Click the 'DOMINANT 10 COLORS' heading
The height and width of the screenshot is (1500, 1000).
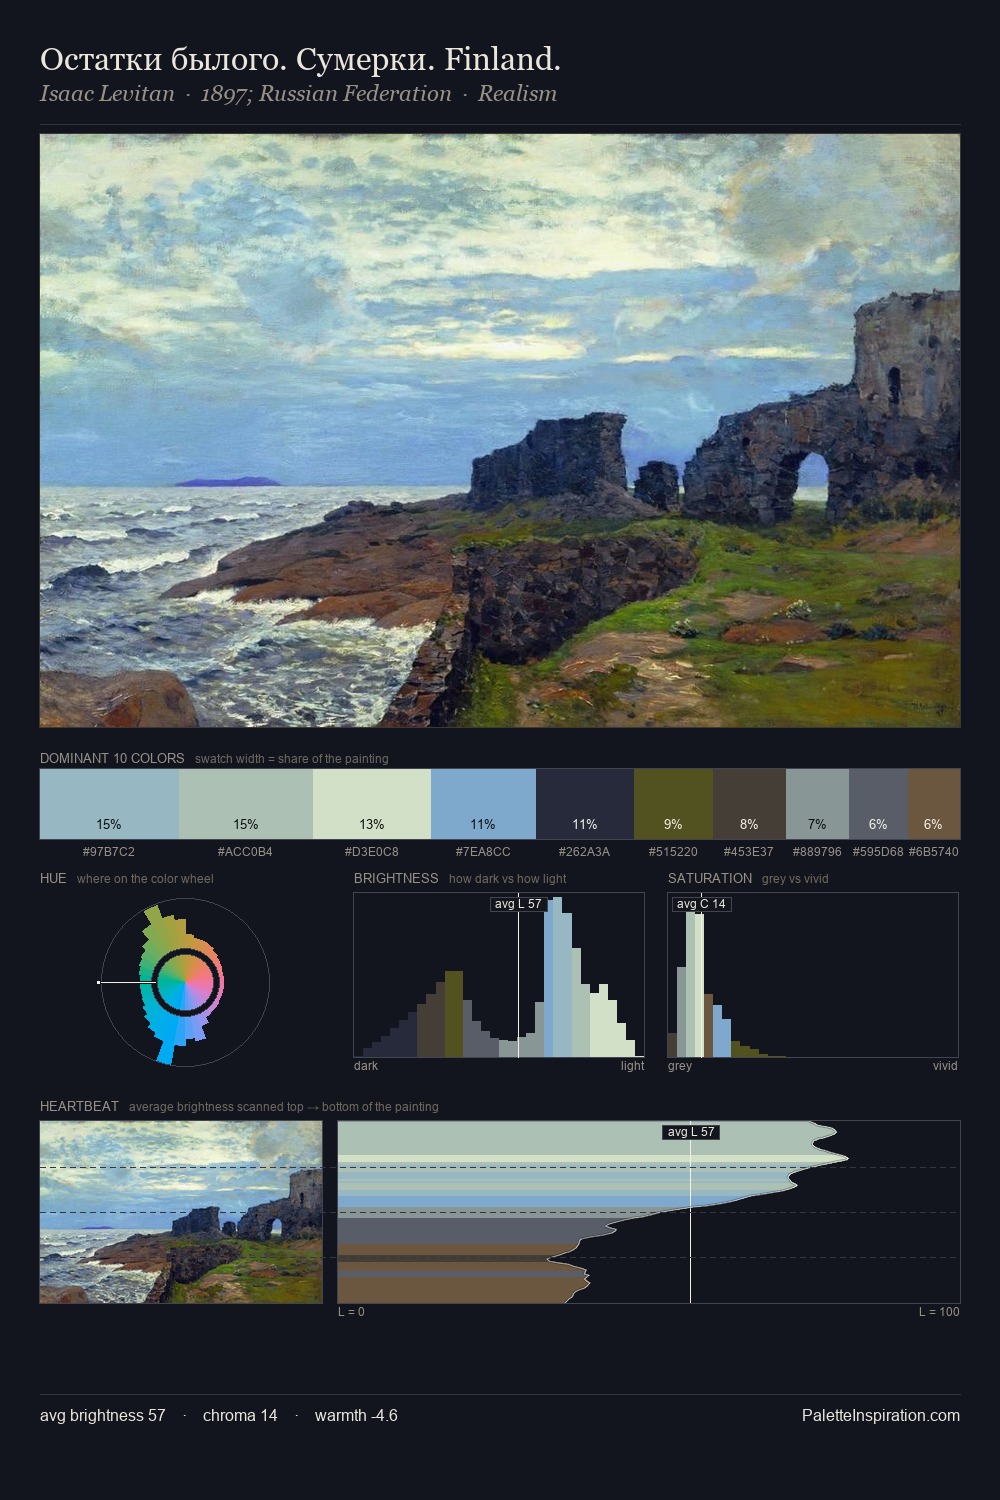(112, 758)
